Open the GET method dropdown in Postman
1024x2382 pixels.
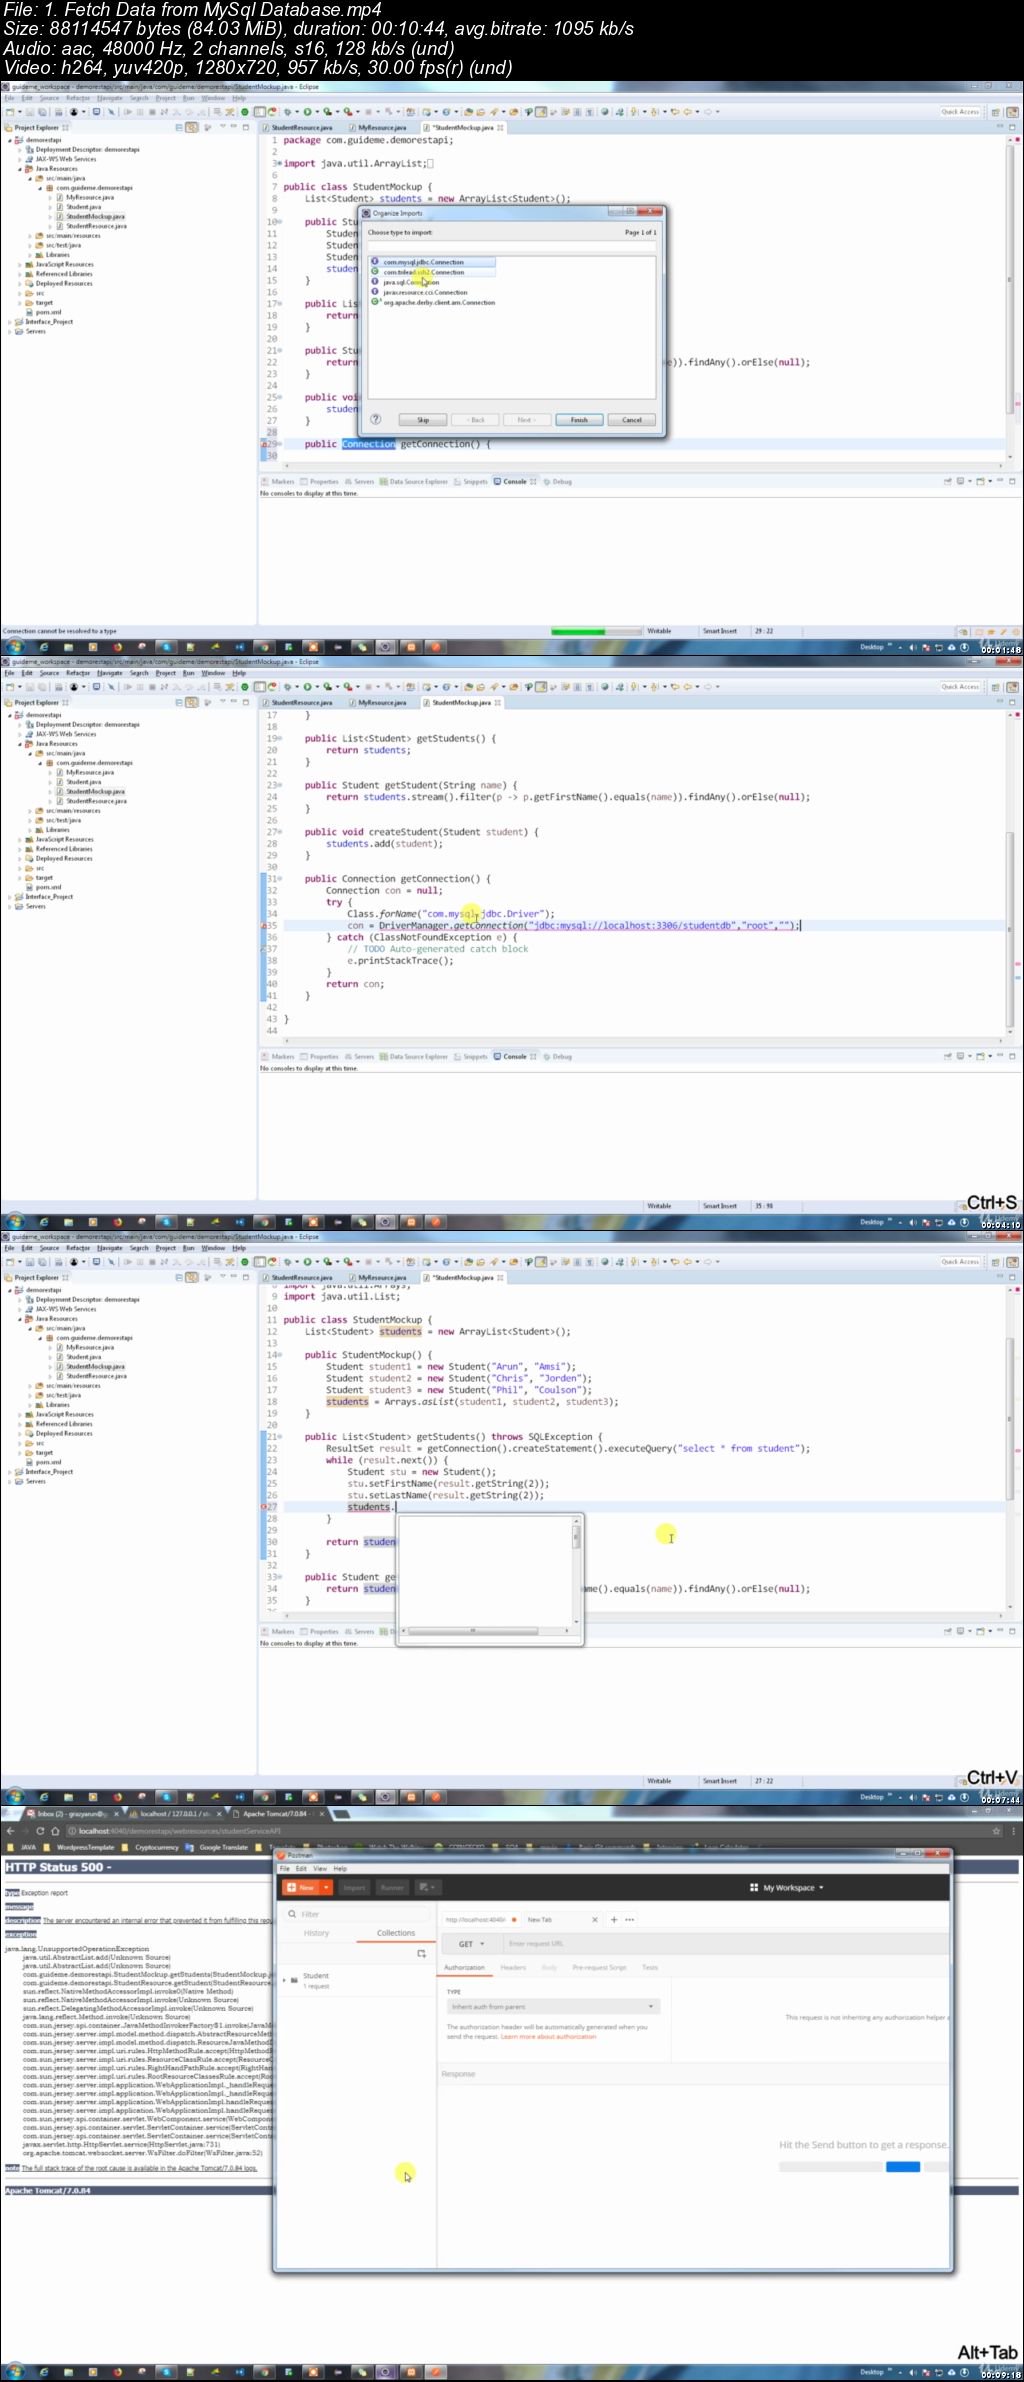point(471,1944)
